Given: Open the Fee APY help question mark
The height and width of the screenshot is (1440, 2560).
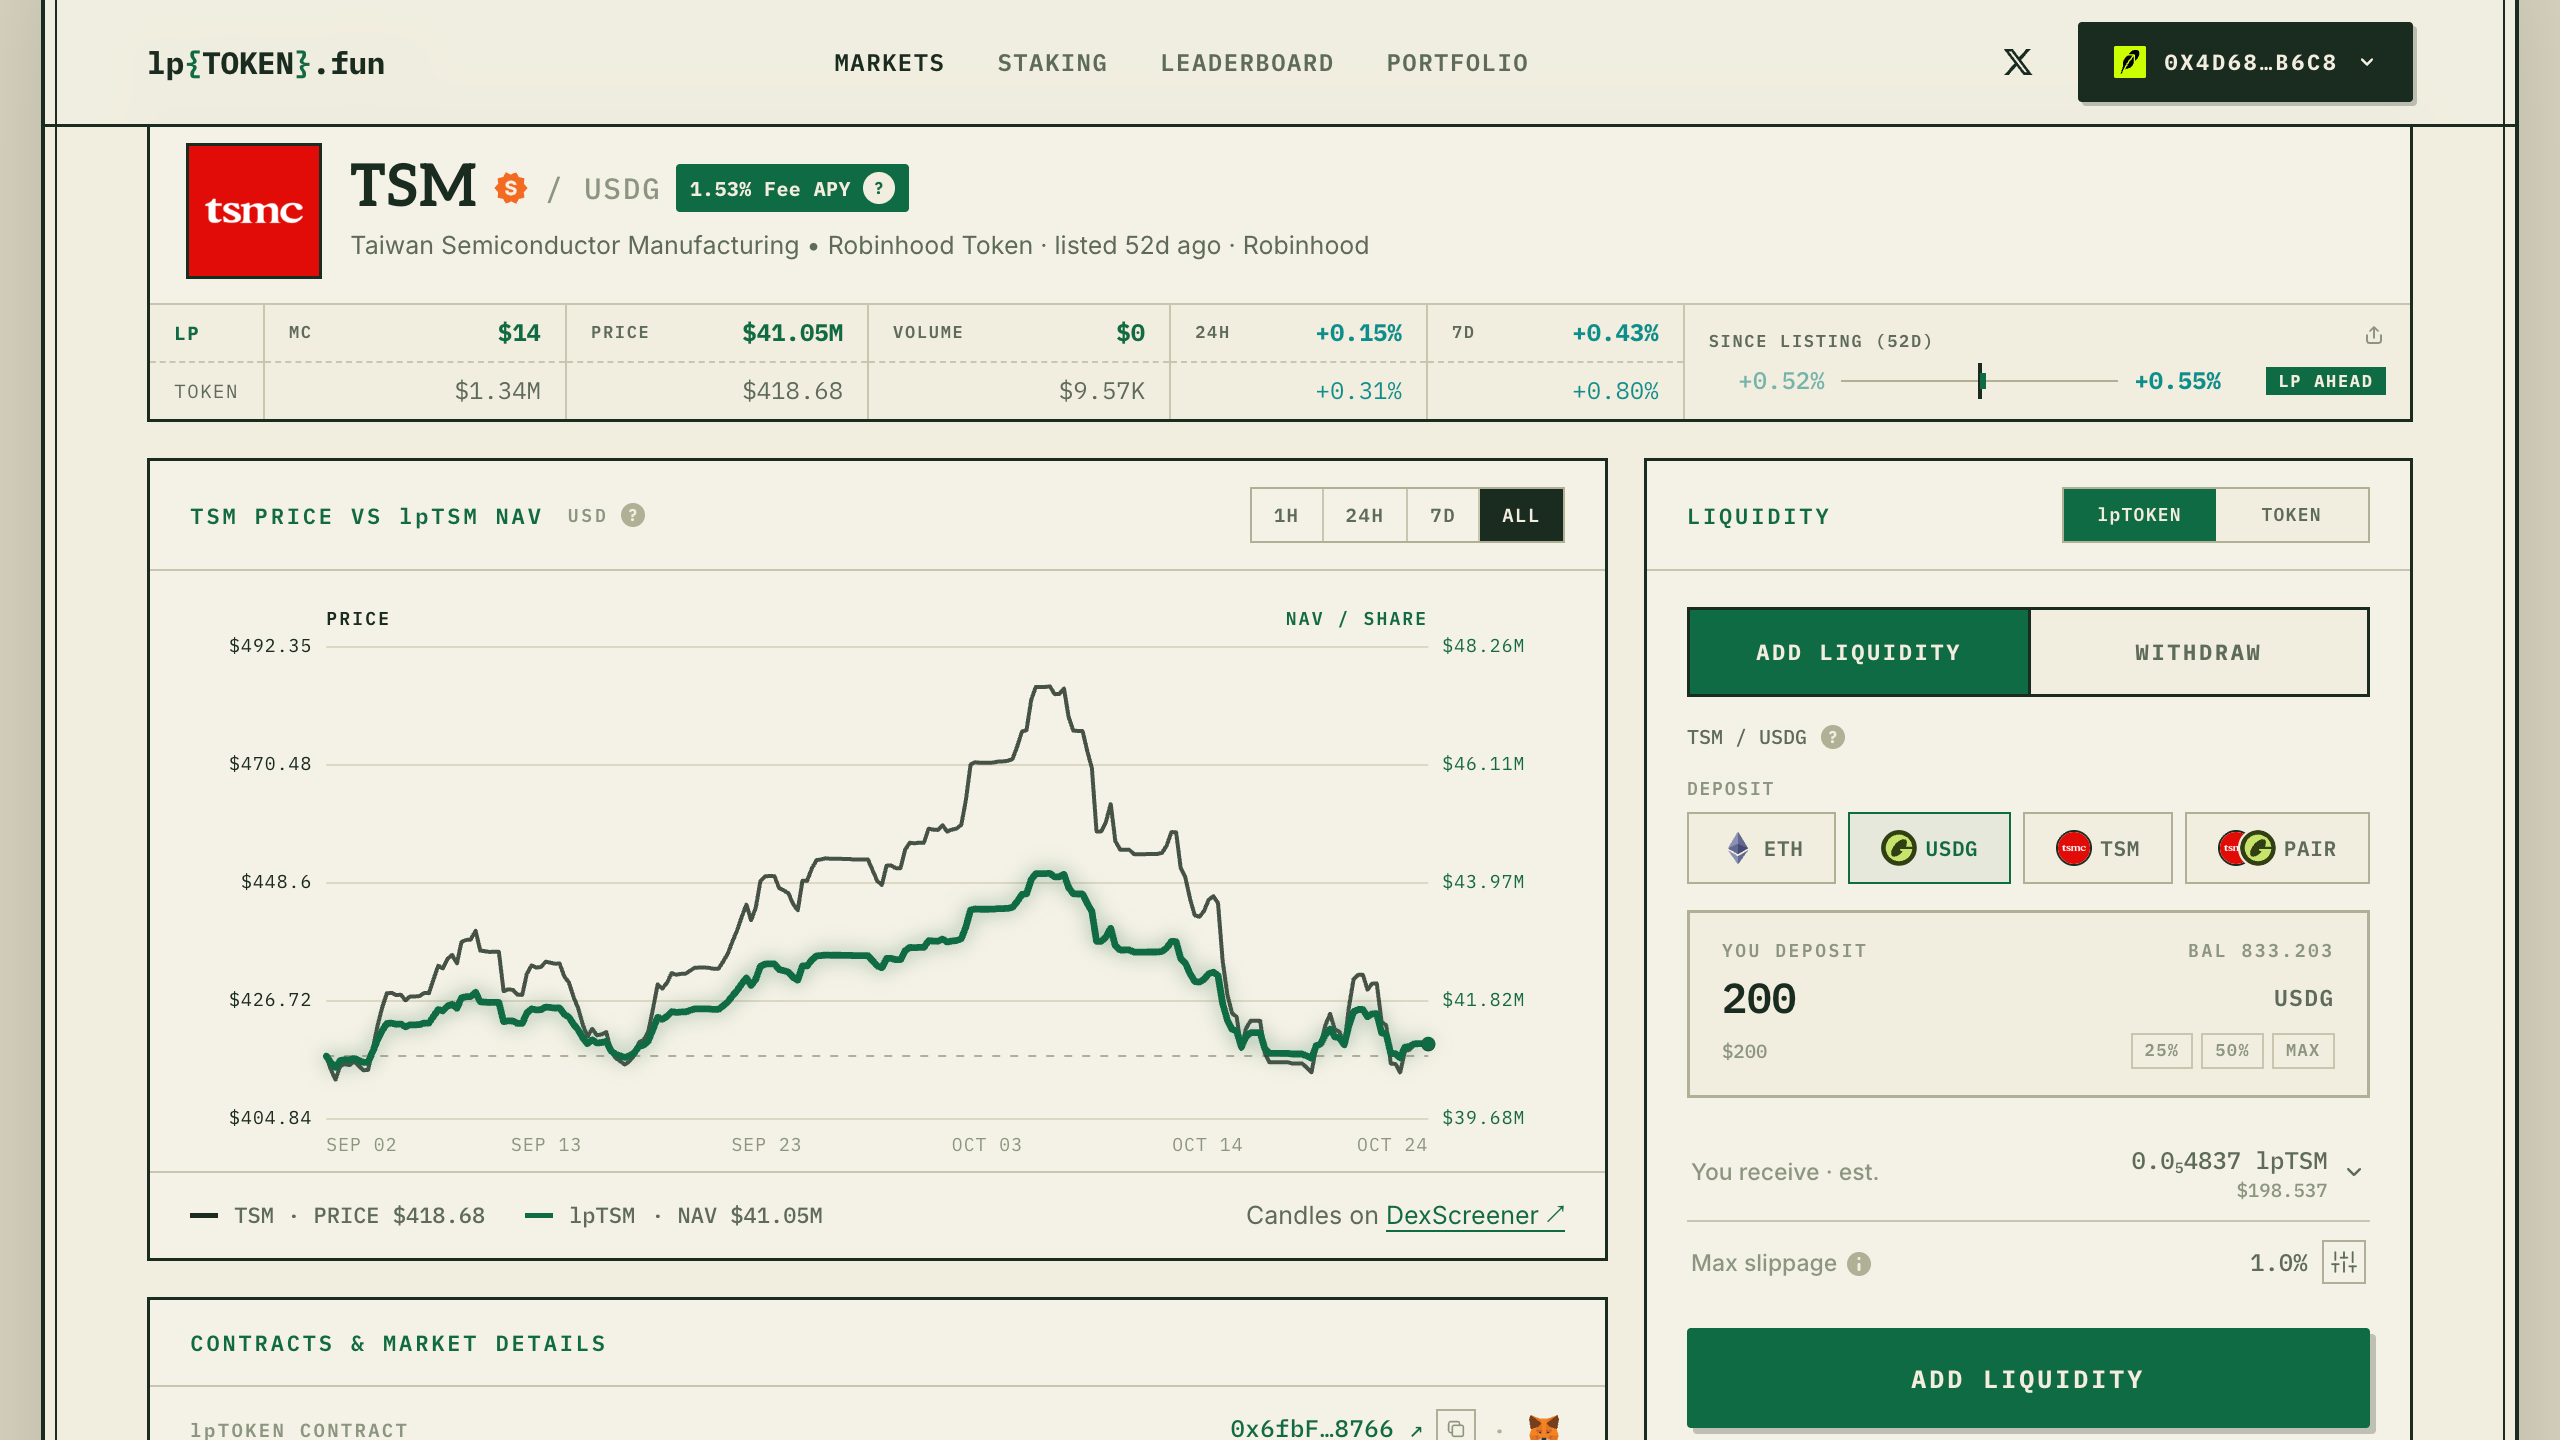Looking at the screenshot, I should tap(878, 188).
